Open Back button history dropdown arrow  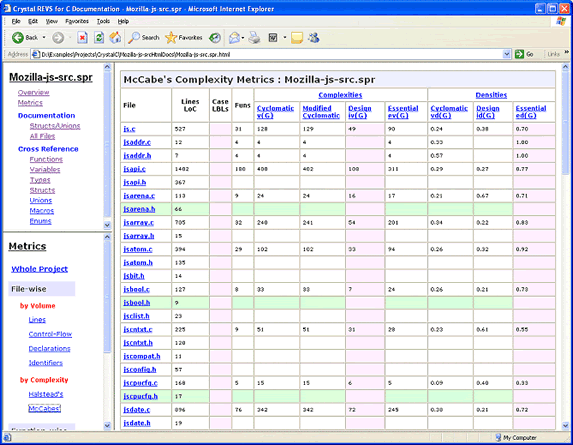44,37
